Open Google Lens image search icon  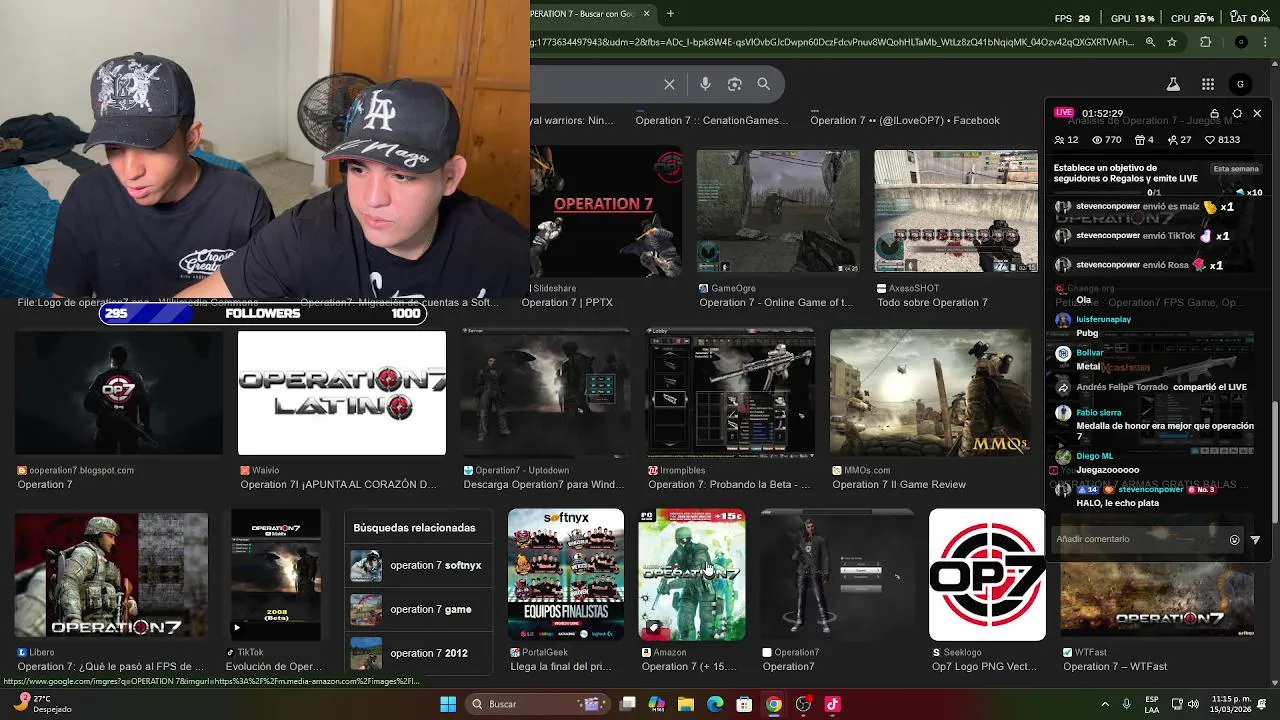tap(735, 84)
